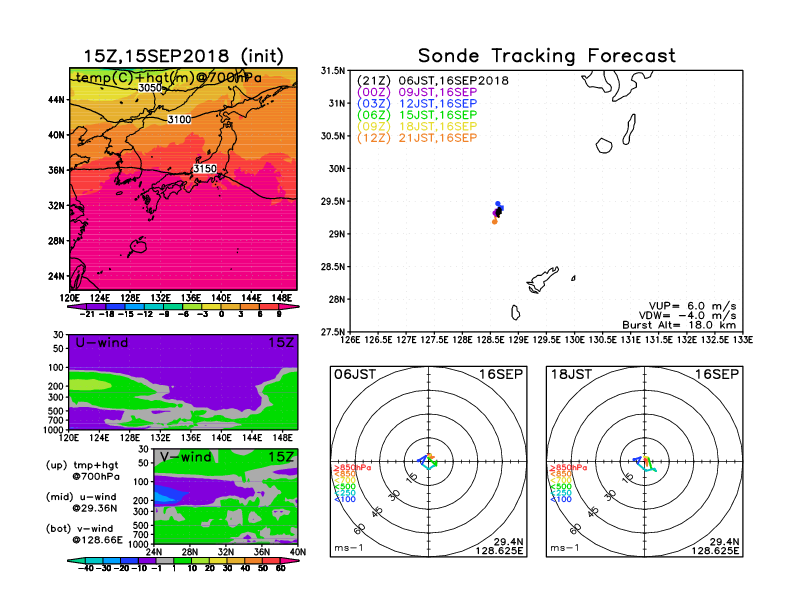
Task: Click green wind colorbar segment between 1 and 10
Action: [182, 560]
